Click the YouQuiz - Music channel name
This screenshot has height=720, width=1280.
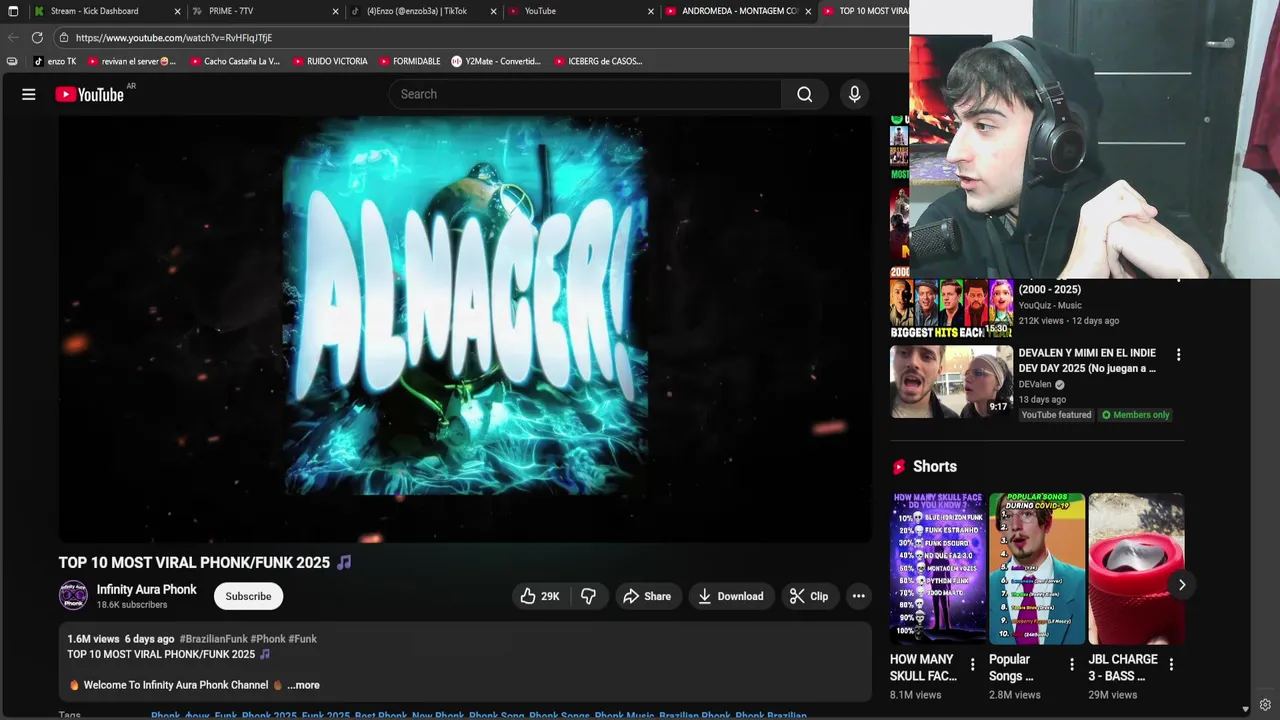[x=1050, y=305]
